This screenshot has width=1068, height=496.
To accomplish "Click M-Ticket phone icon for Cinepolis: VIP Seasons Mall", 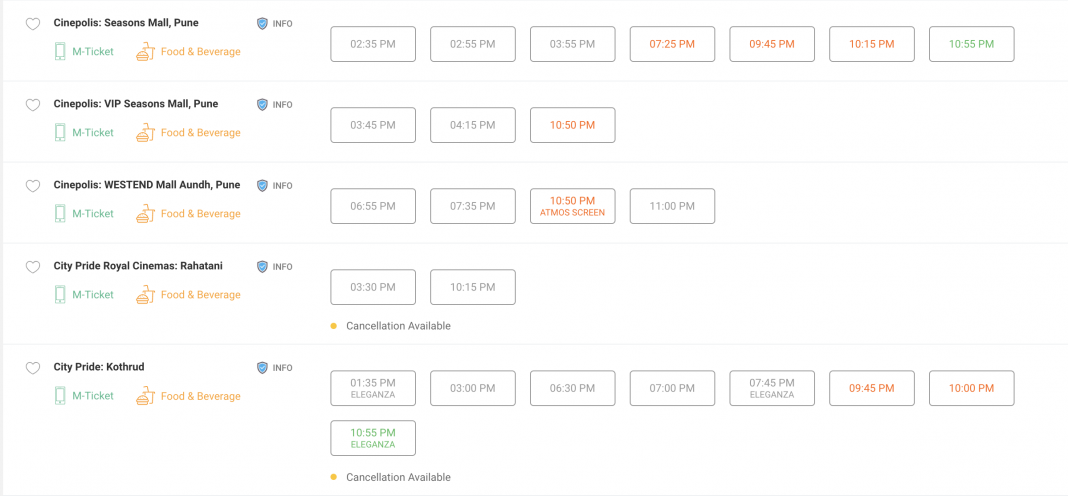I will point(60,132).
